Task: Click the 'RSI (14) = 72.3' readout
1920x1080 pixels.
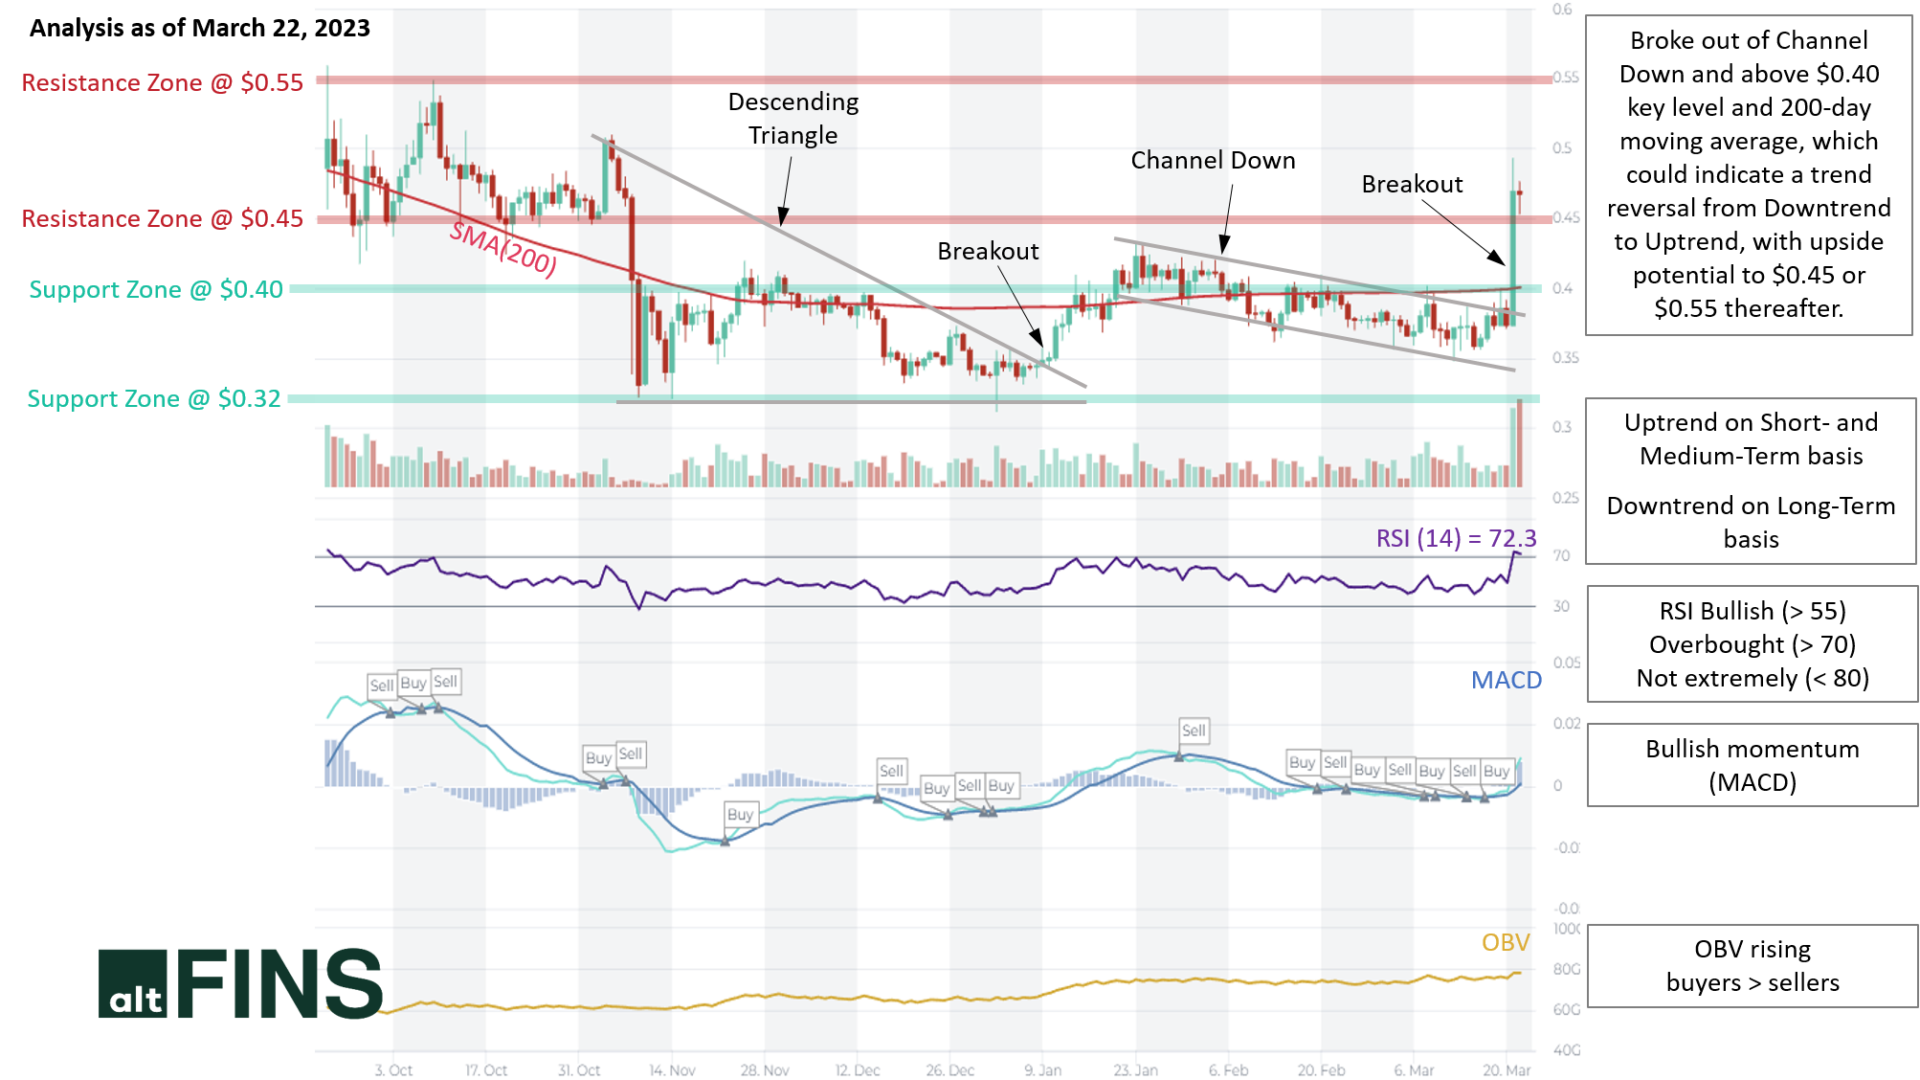Action: [x=1456, y=539]
